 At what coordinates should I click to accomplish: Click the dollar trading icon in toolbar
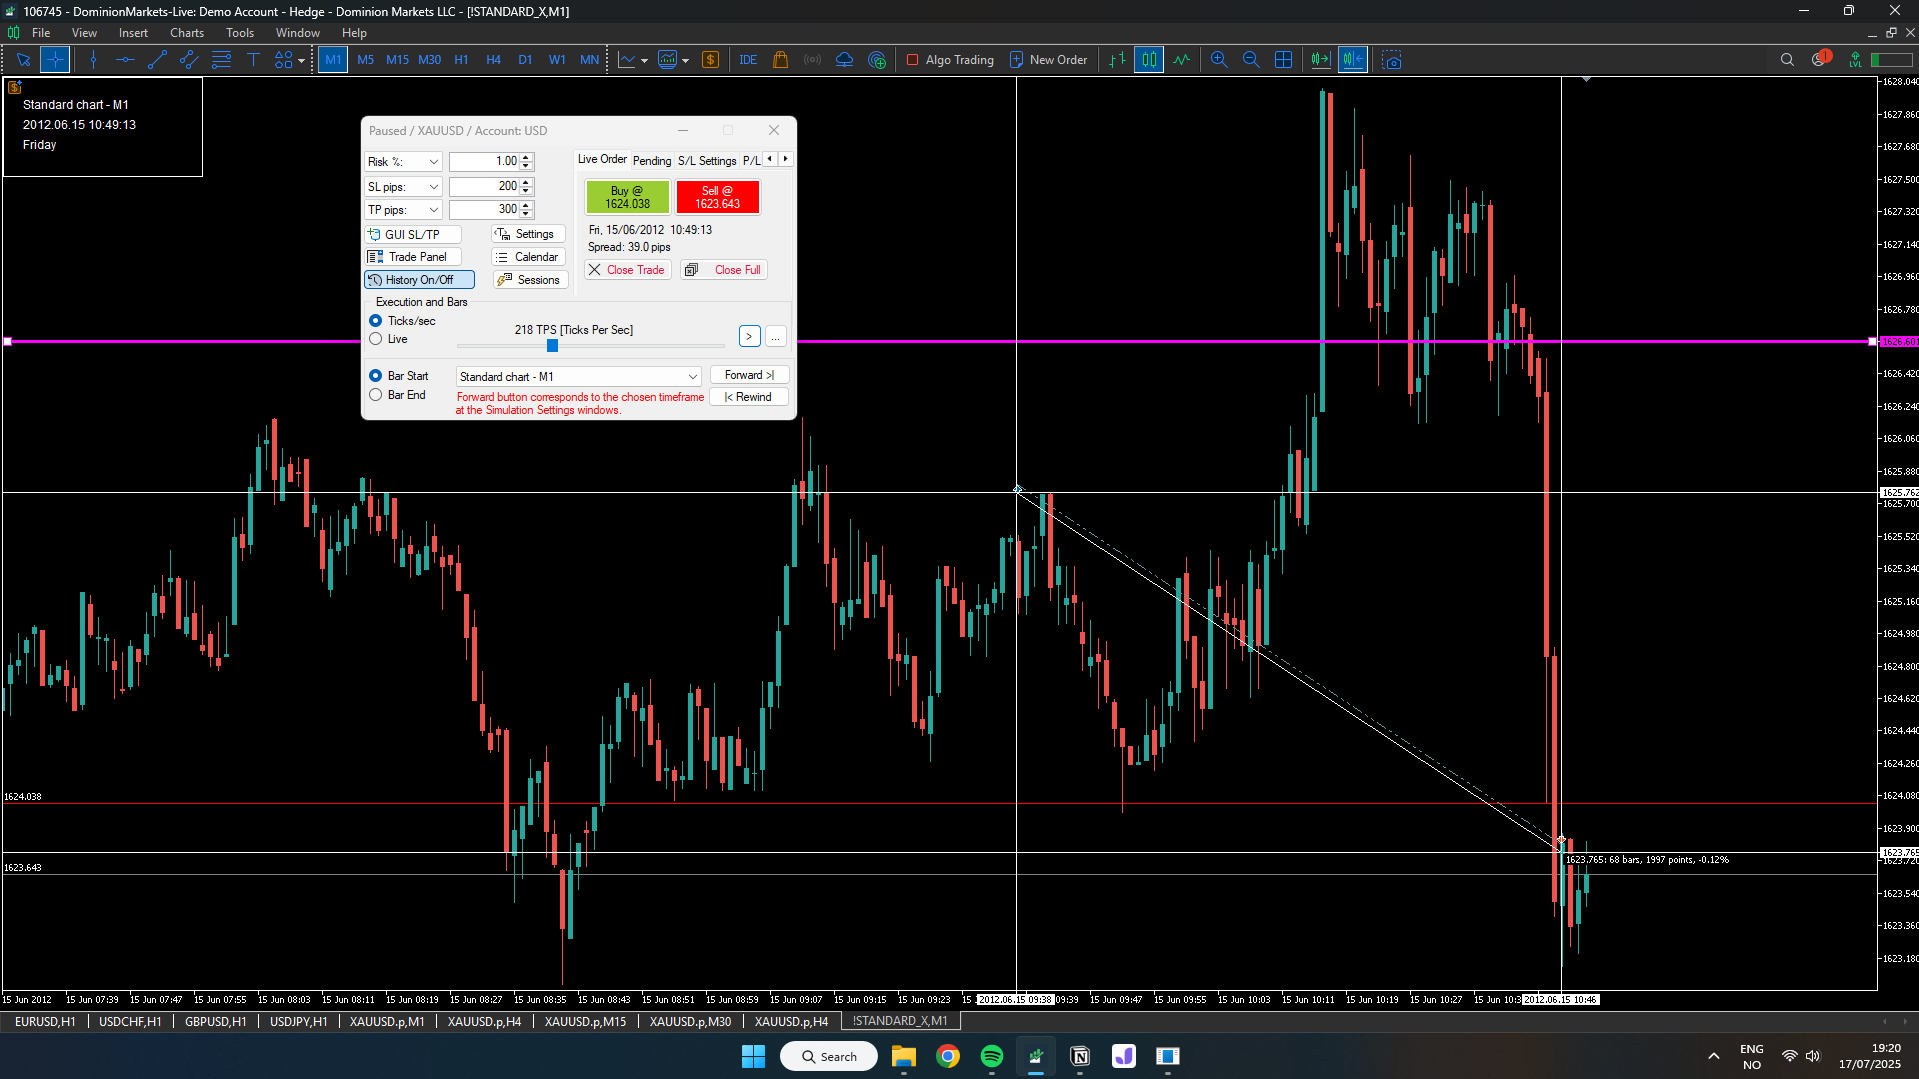tap(711, 60)
